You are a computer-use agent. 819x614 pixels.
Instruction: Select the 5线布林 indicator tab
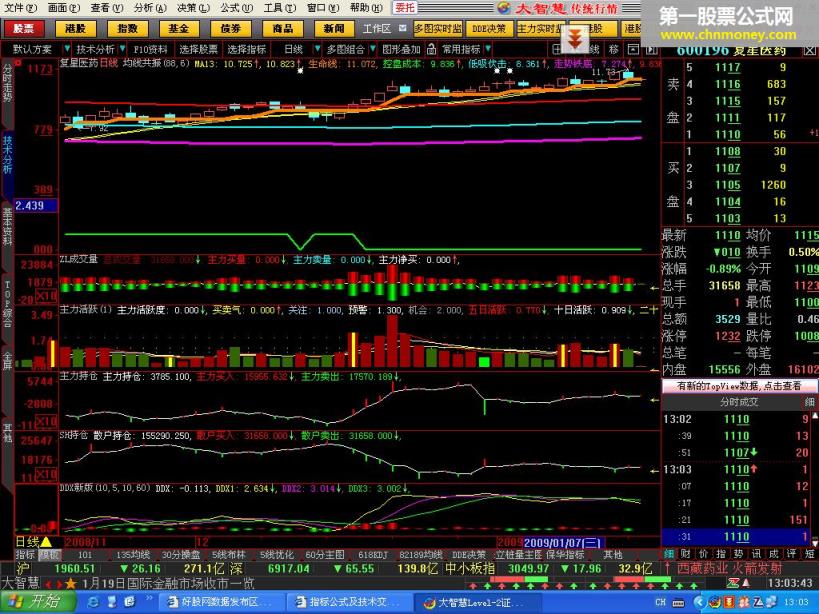point(228,554)
